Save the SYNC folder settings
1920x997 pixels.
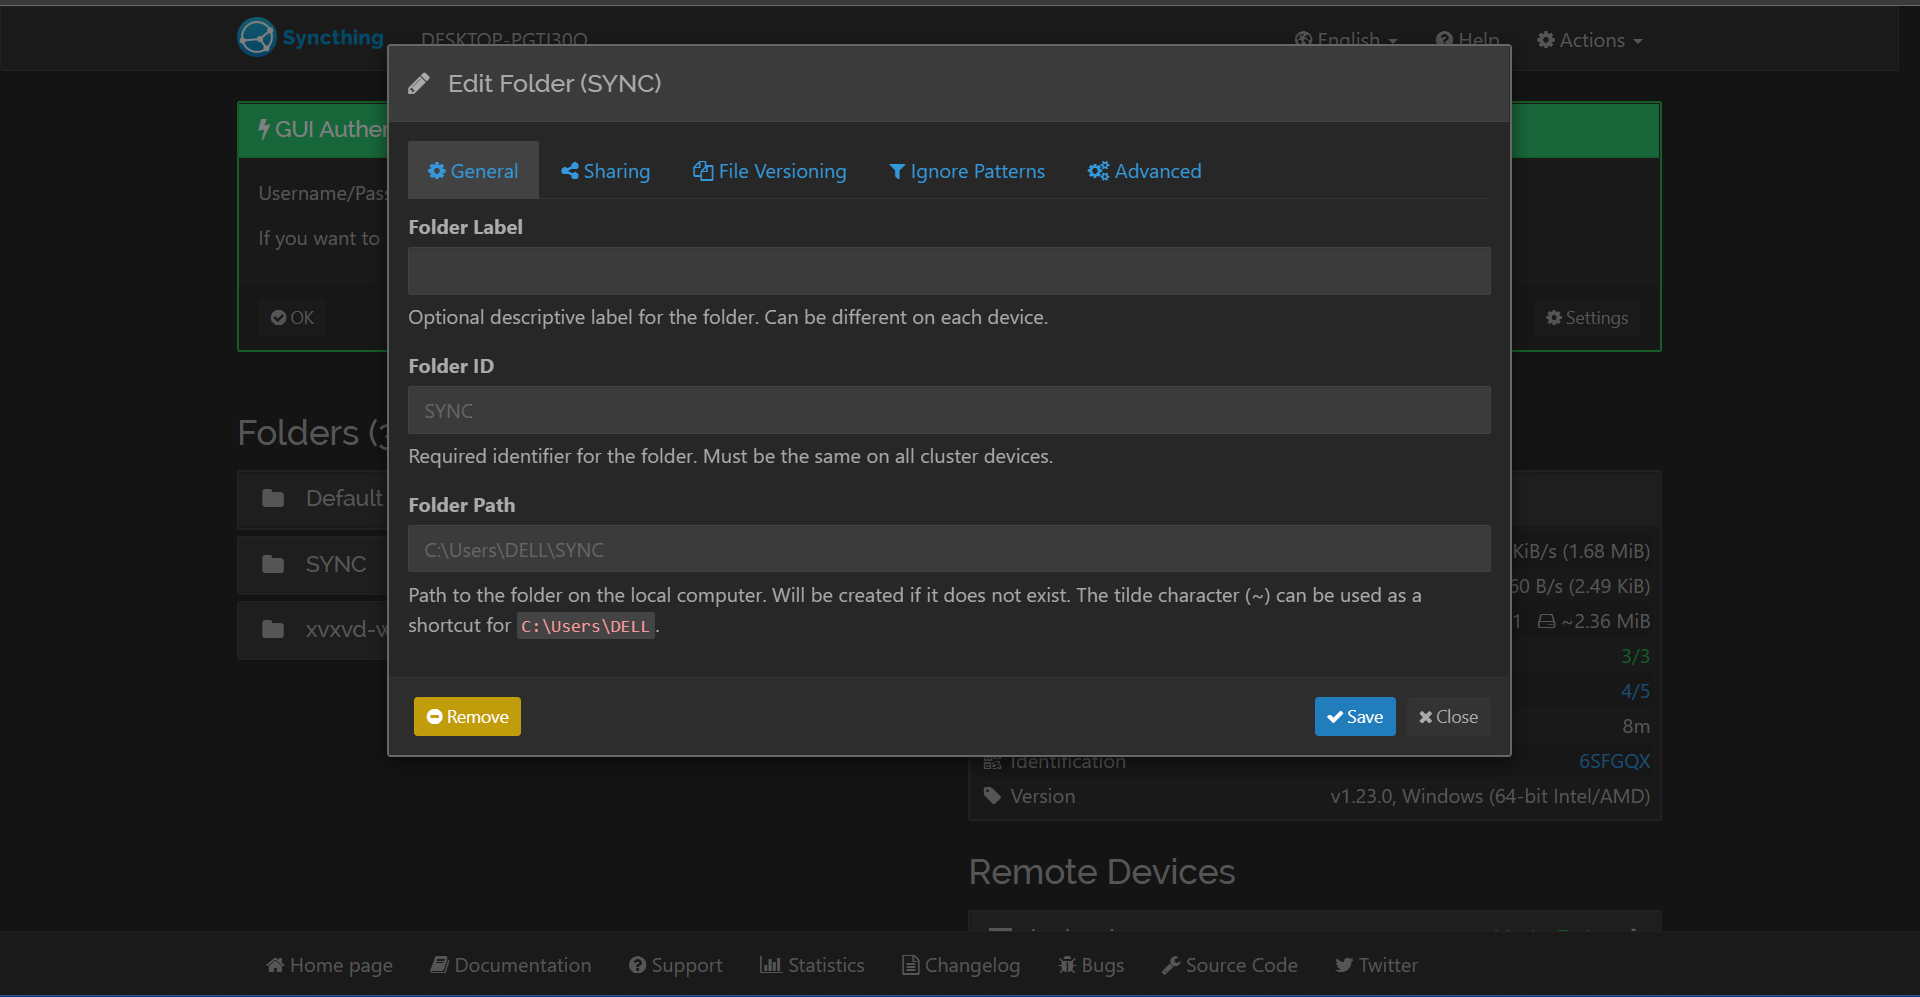point(1355,716)
